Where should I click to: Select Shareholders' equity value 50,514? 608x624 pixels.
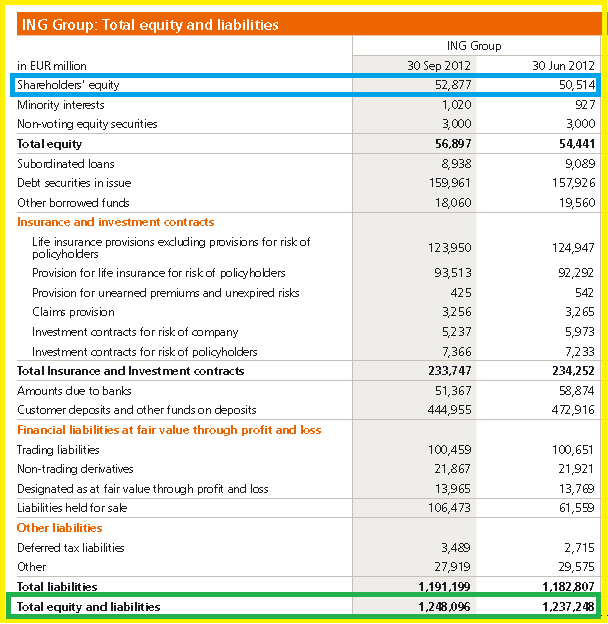coord(577,85)
